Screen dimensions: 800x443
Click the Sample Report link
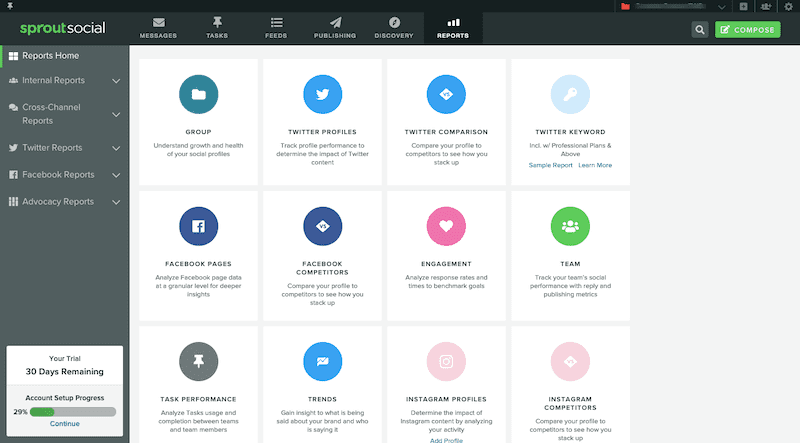click(551, 165)
